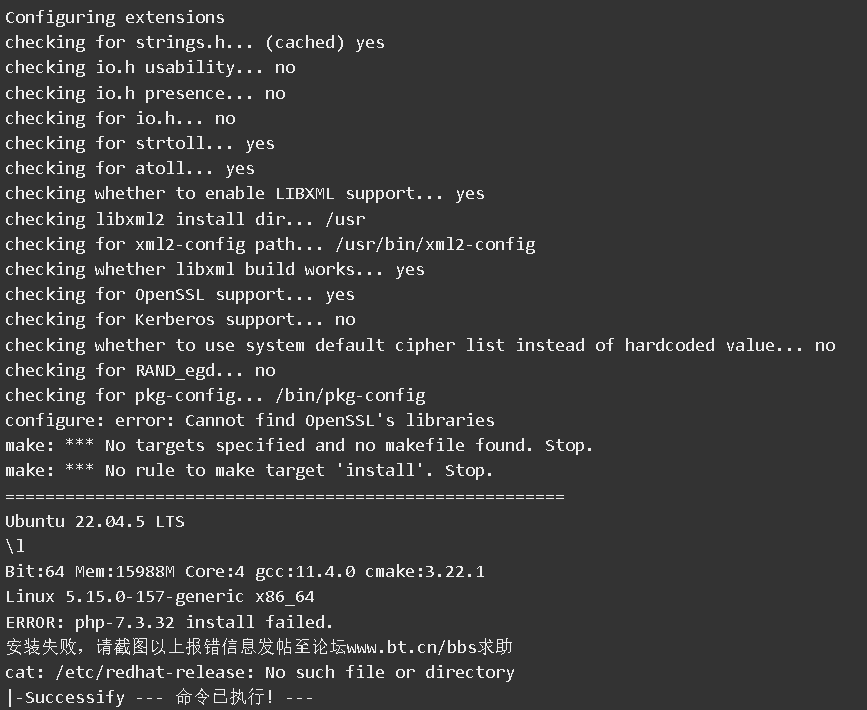Click the "checking for Kerberos support... no" line
867x710 pixels.
[180, 319]
